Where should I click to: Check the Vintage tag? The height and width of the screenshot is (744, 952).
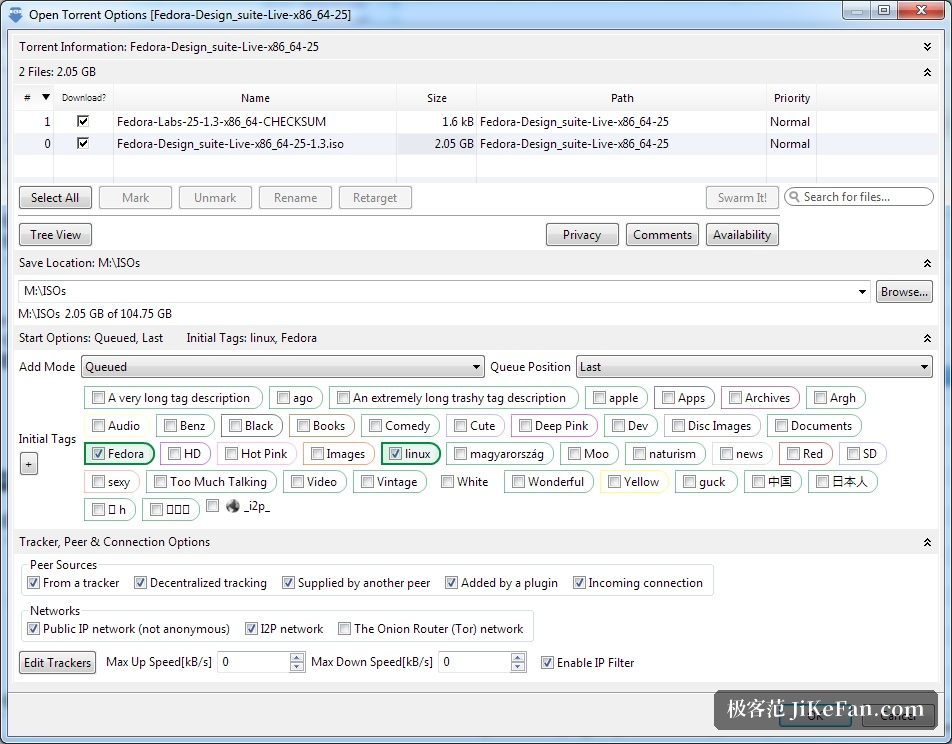367,482
